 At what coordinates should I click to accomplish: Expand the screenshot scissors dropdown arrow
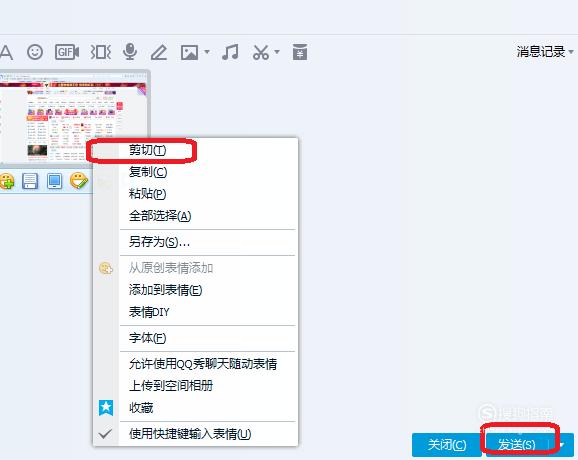point(277,52)
